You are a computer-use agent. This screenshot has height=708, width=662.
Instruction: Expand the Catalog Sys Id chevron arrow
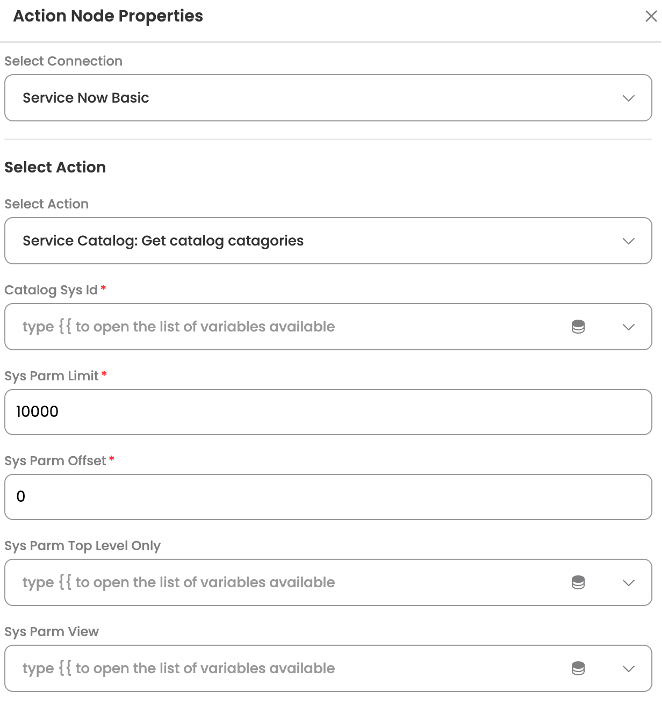628,327
